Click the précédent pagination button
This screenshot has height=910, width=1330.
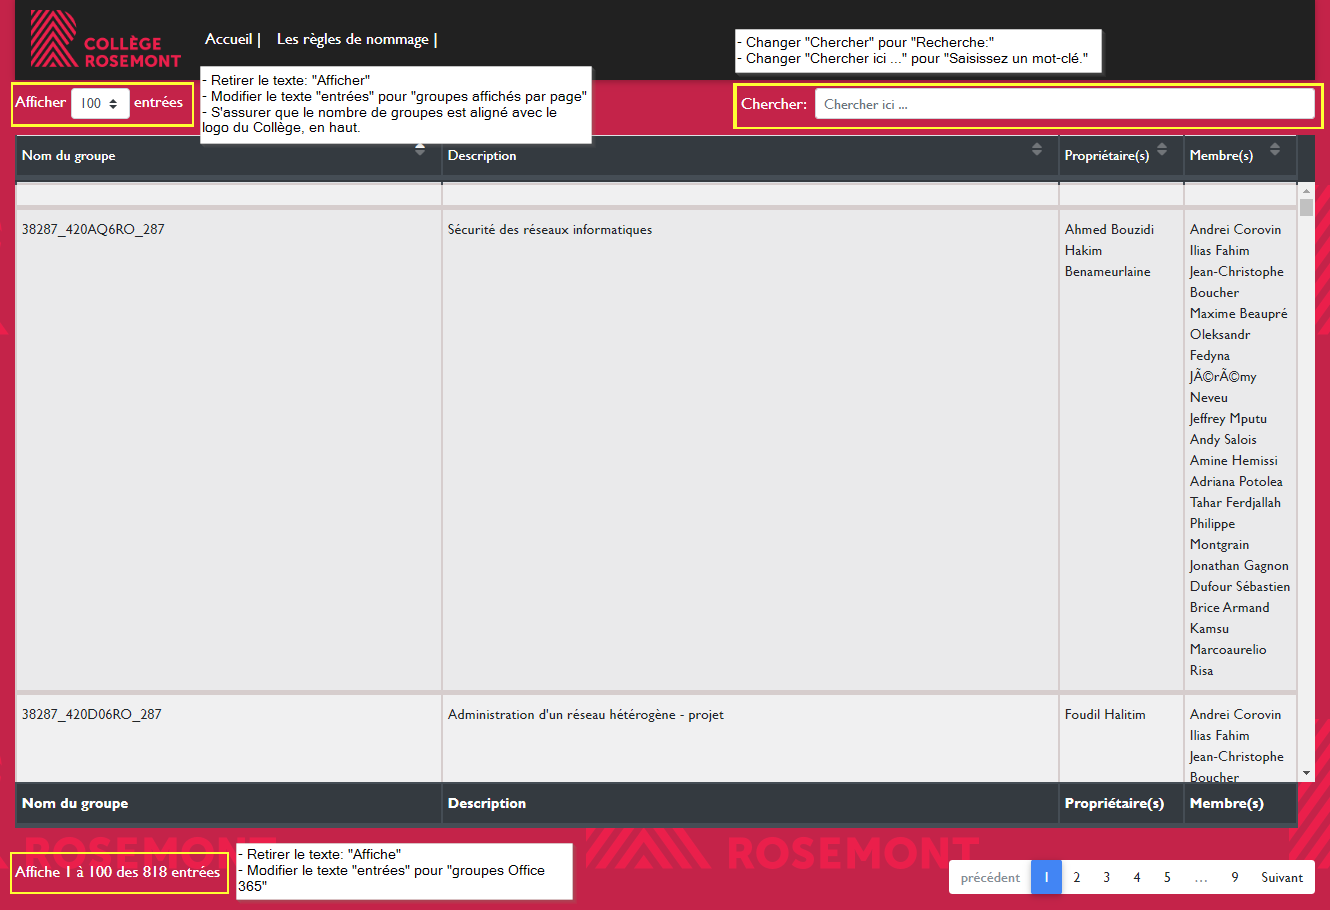pos(990,877)
